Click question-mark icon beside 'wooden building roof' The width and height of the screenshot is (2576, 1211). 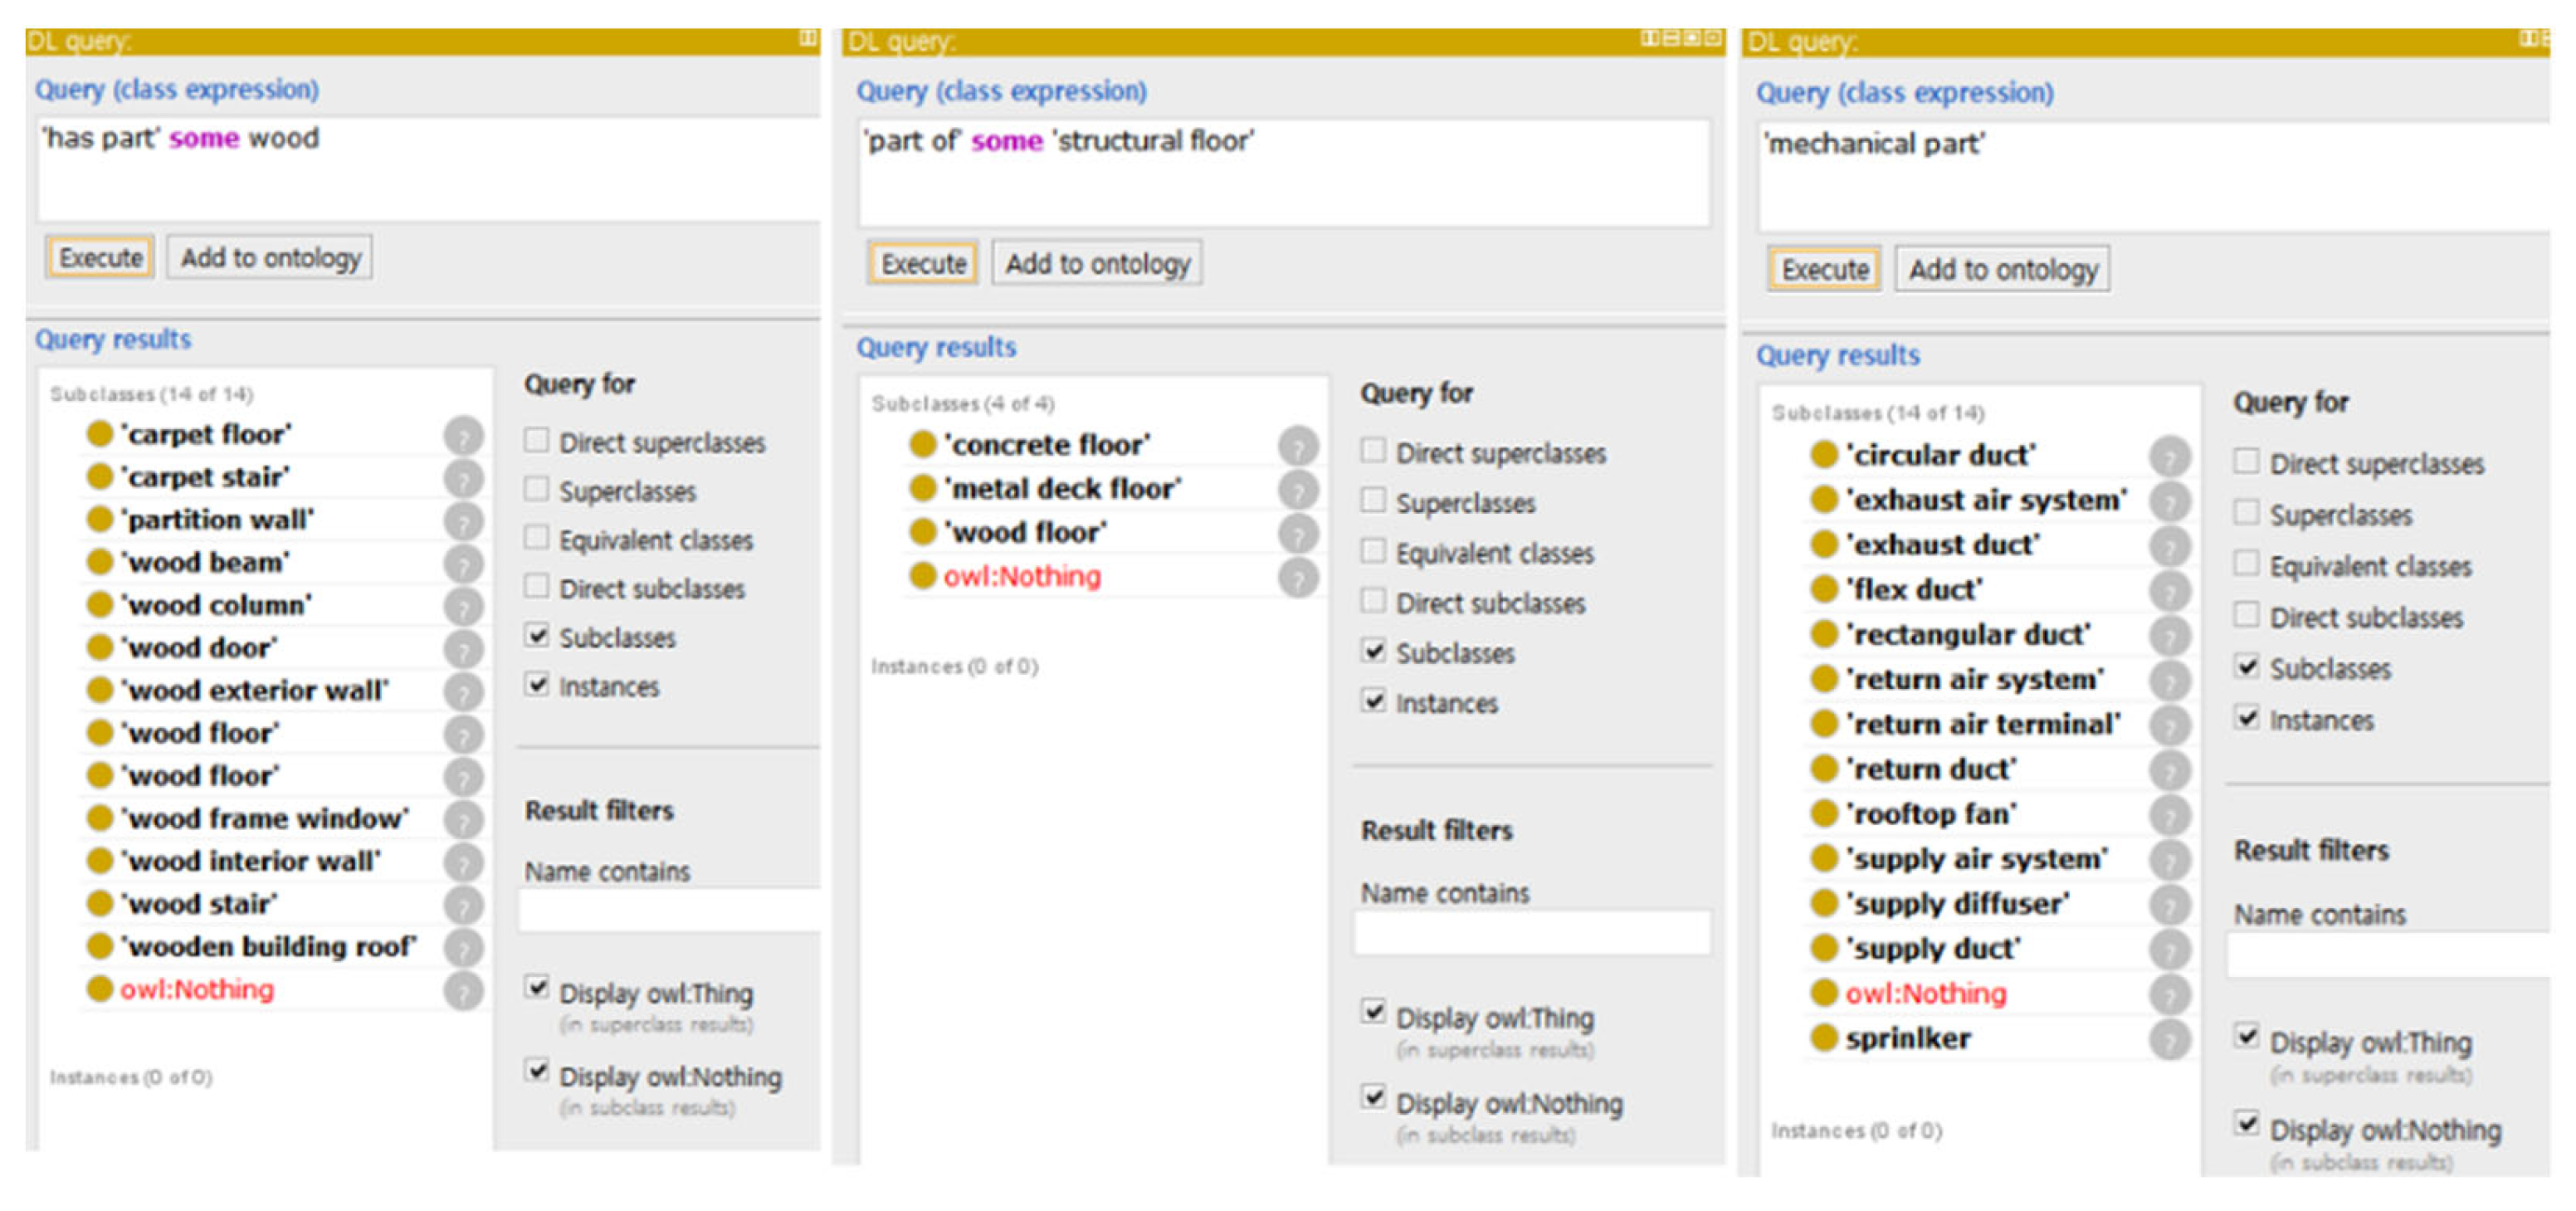(x=463, y=948)
